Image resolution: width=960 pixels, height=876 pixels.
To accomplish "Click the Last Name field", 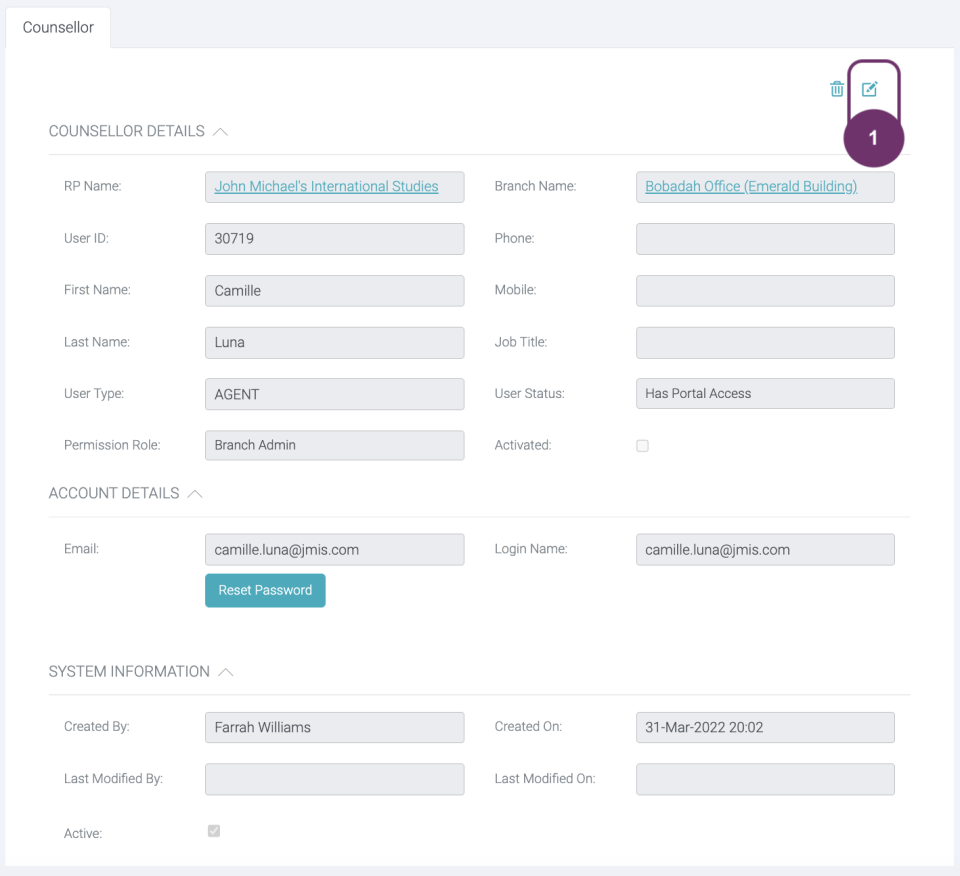I will click(334, 343).
